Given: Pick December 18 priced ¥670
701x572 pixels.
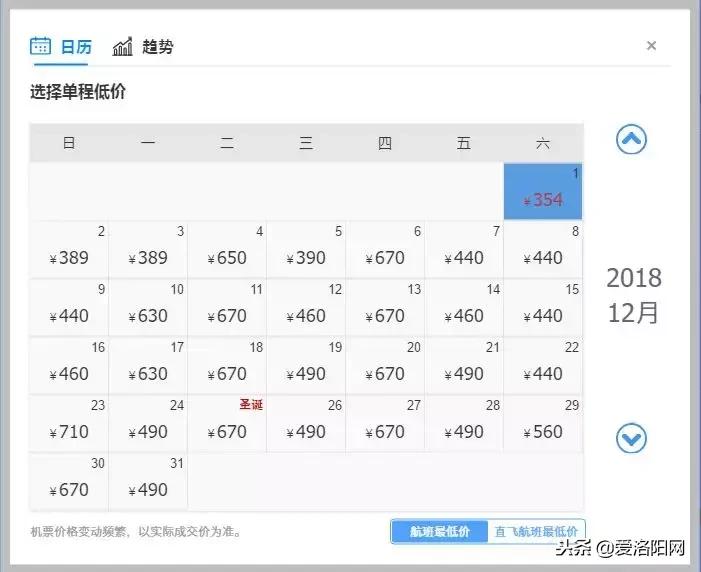Looking at the screenshot, I should coord(227,365).
